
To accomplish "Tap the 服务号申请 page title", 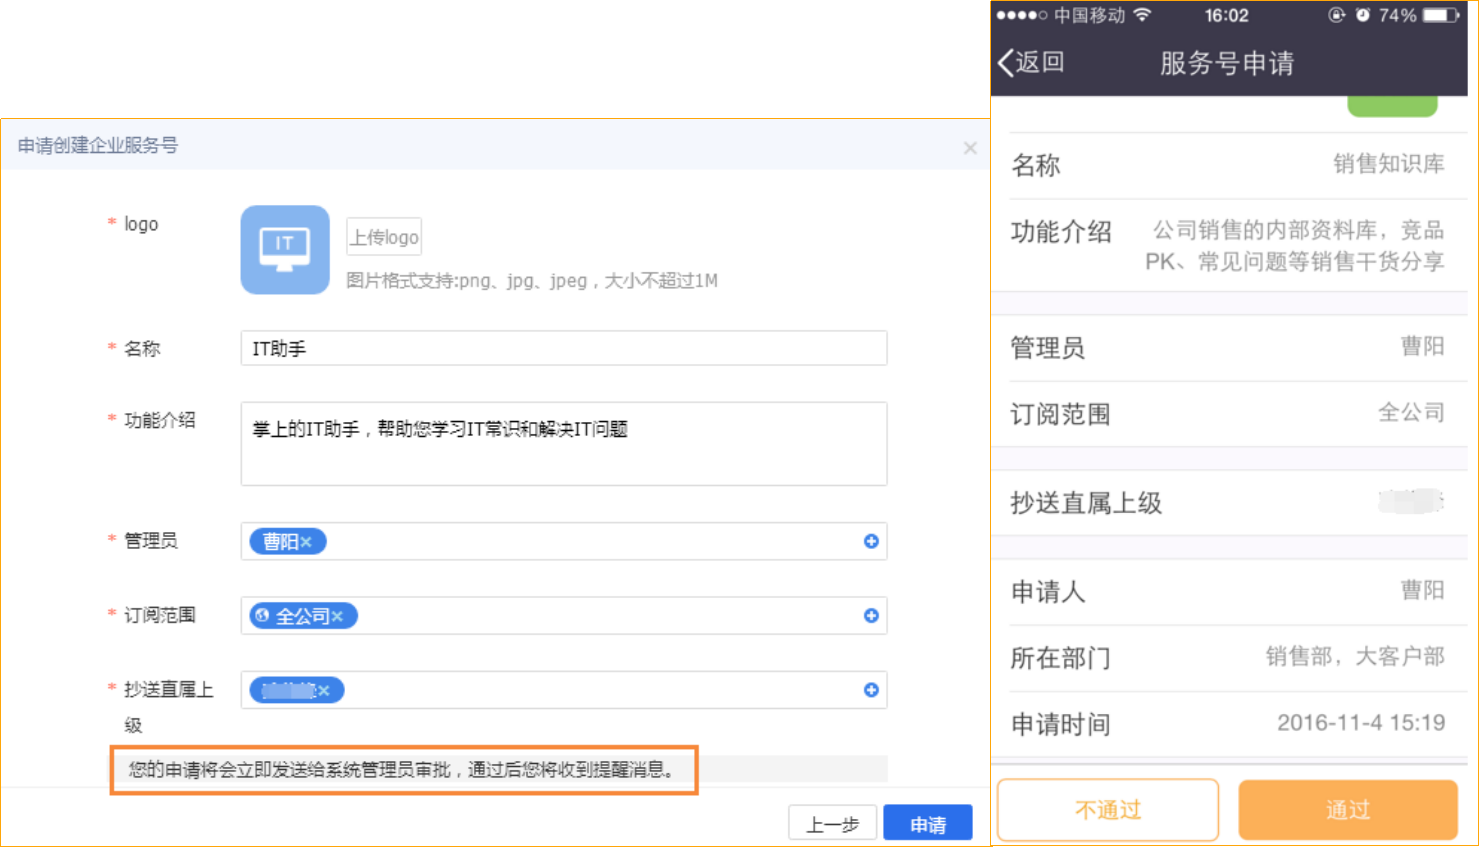I will (x=1227, y=63).
